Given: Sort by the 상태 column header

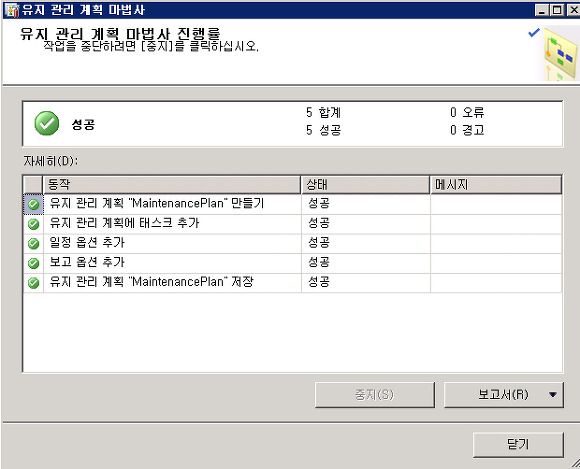Looking at the screenshot, I should tap(365, 185).
